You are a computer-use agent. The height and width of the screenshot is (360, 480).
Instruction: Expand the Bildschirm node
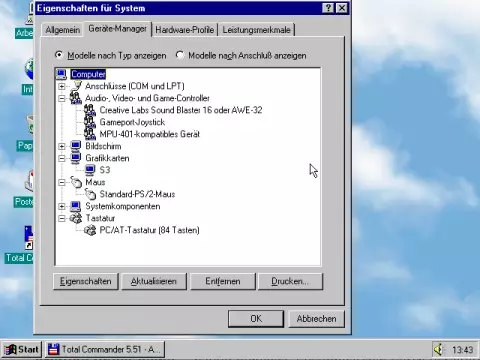coord(62,146)
